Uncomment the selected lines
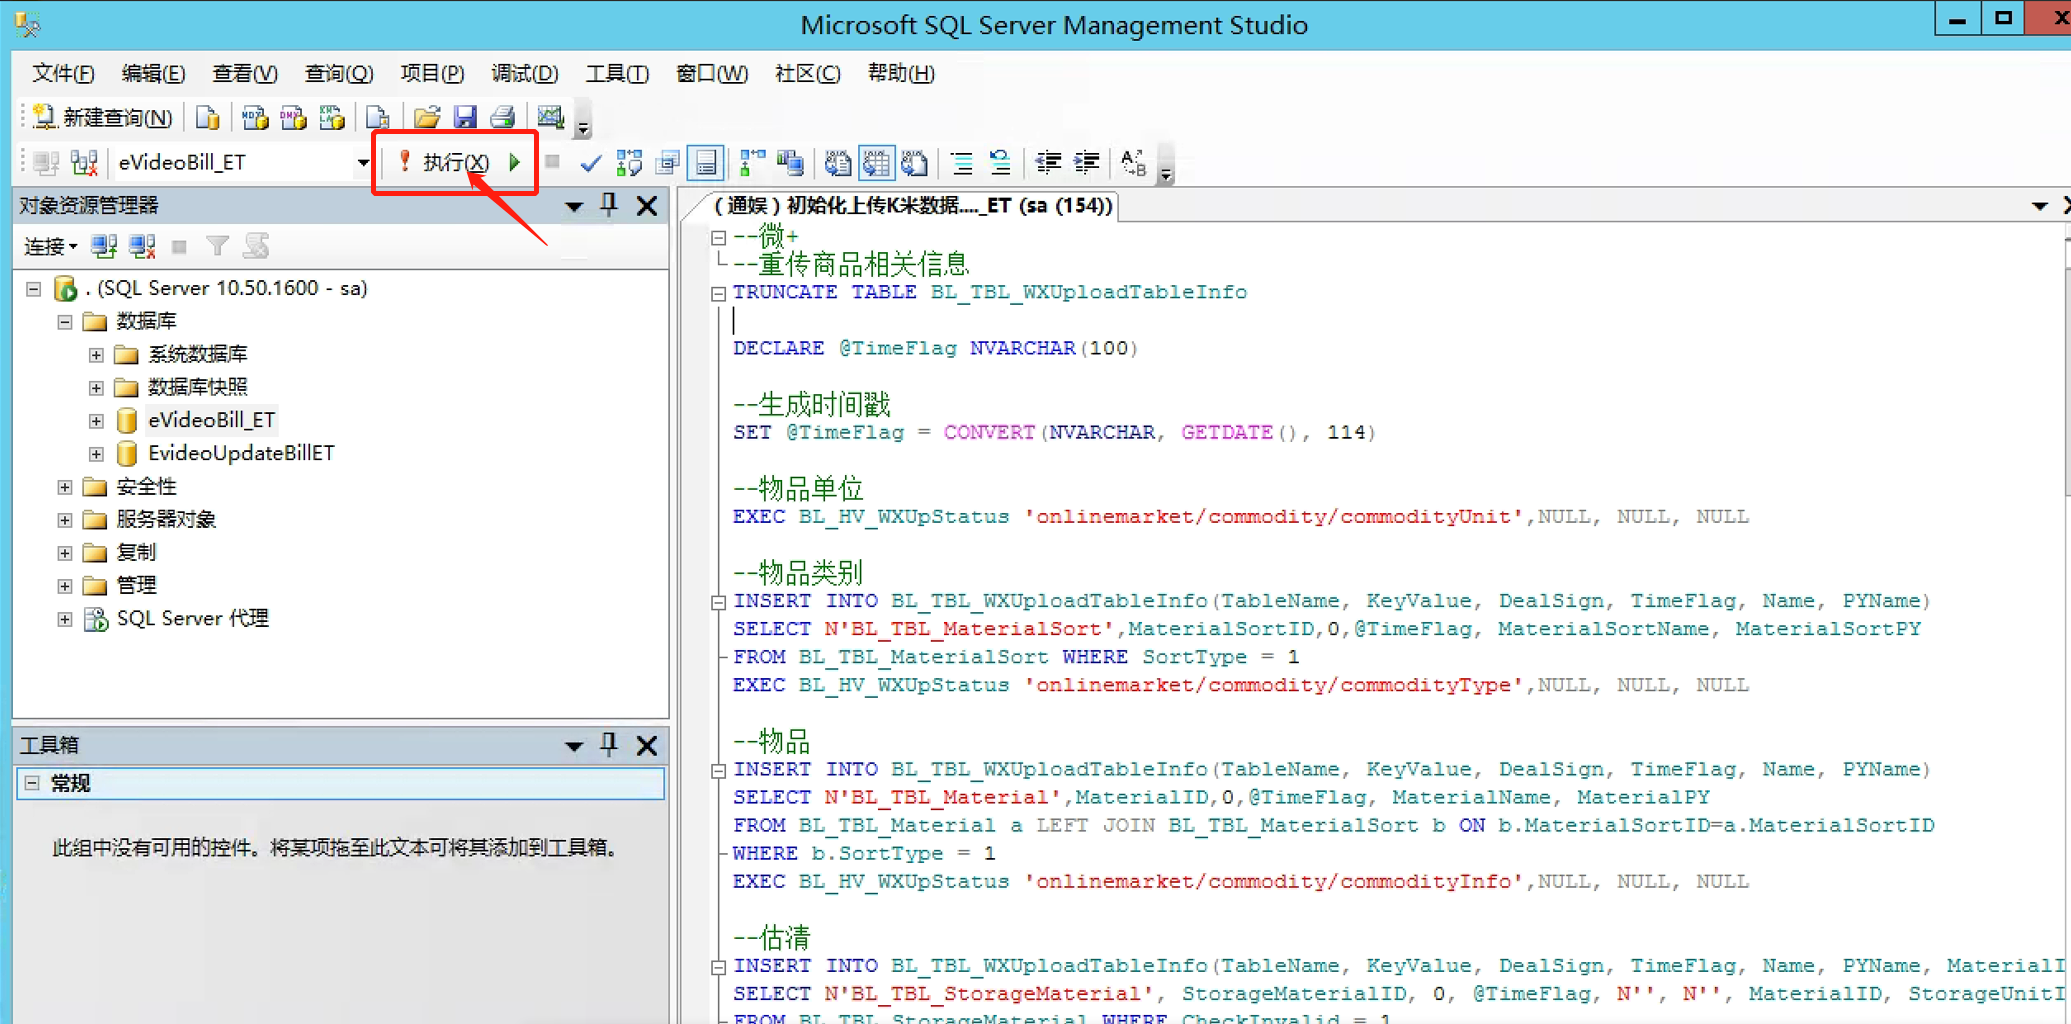Viewport: 2071px width, 1024px height. click(999, 162)
